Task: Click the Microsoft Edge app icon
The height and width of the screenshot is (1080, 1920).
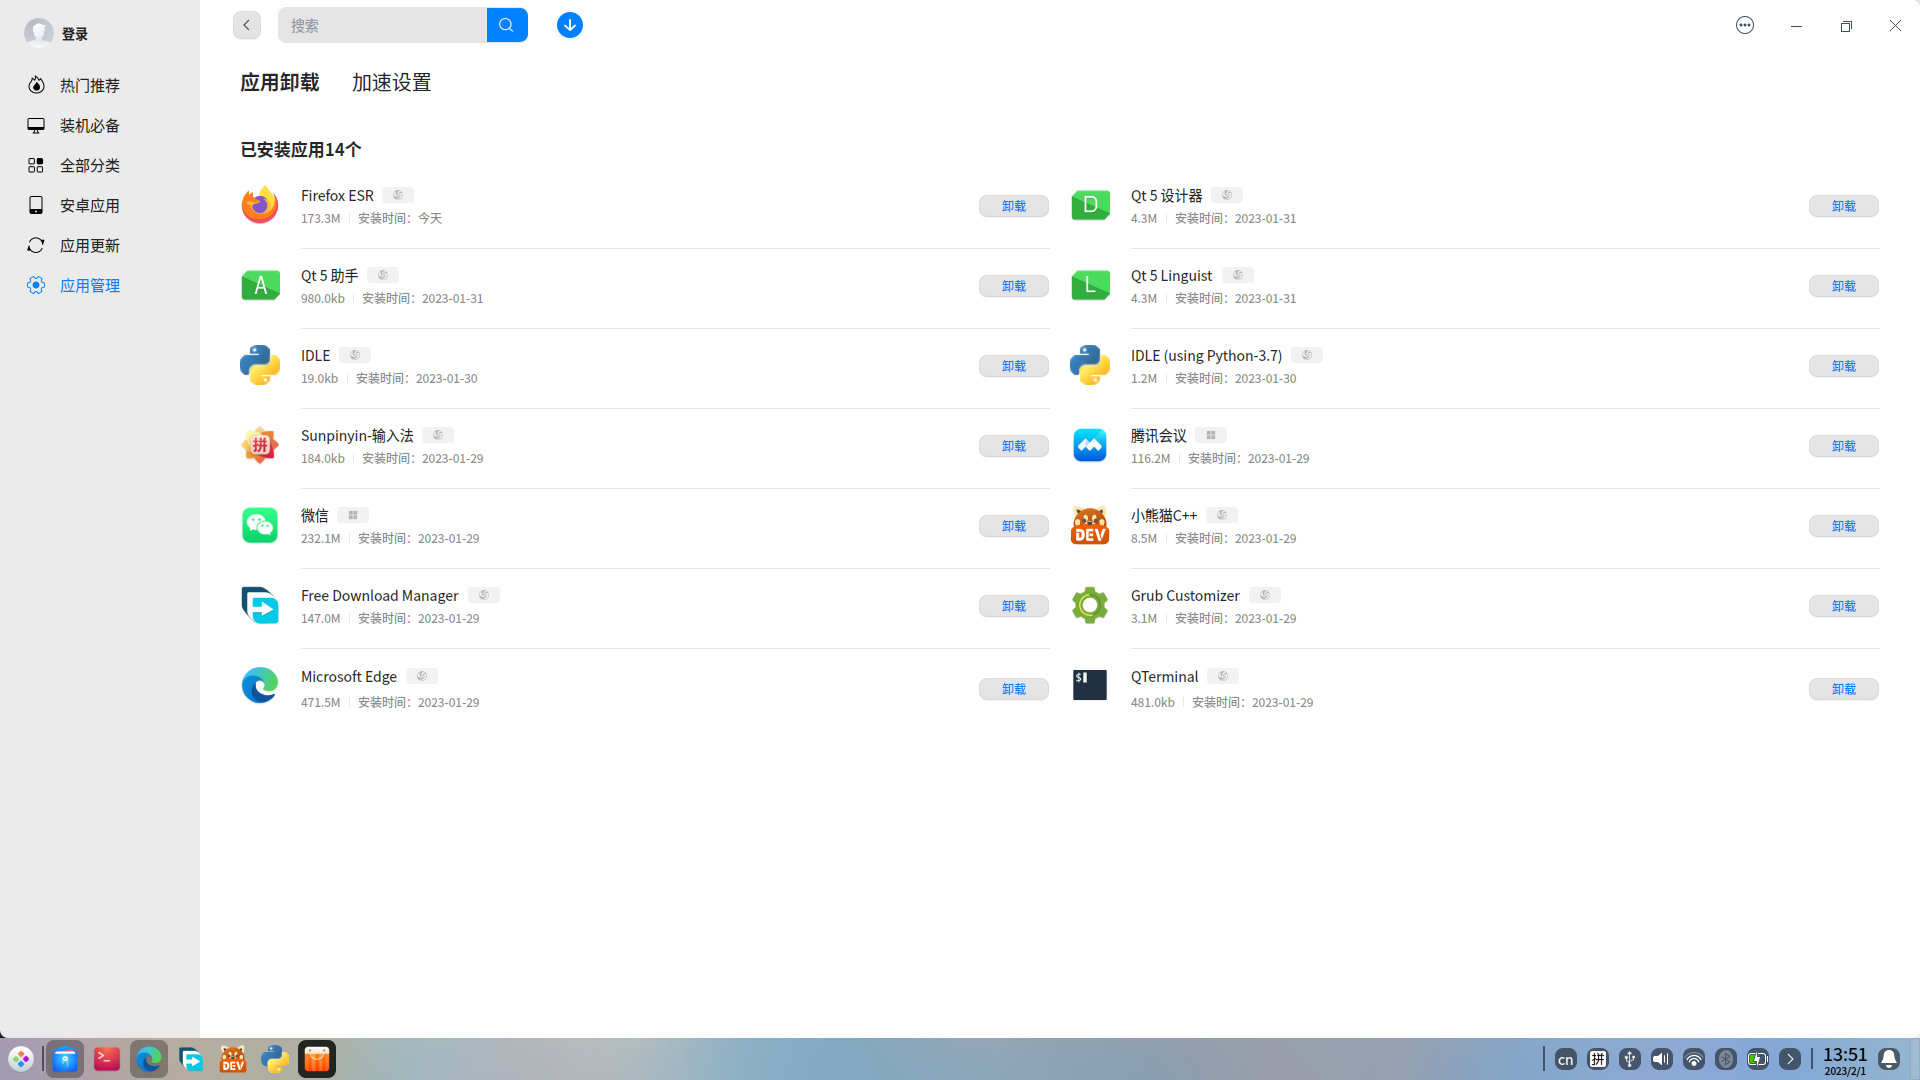Action: pyautogui.click(x=260, y=686)
